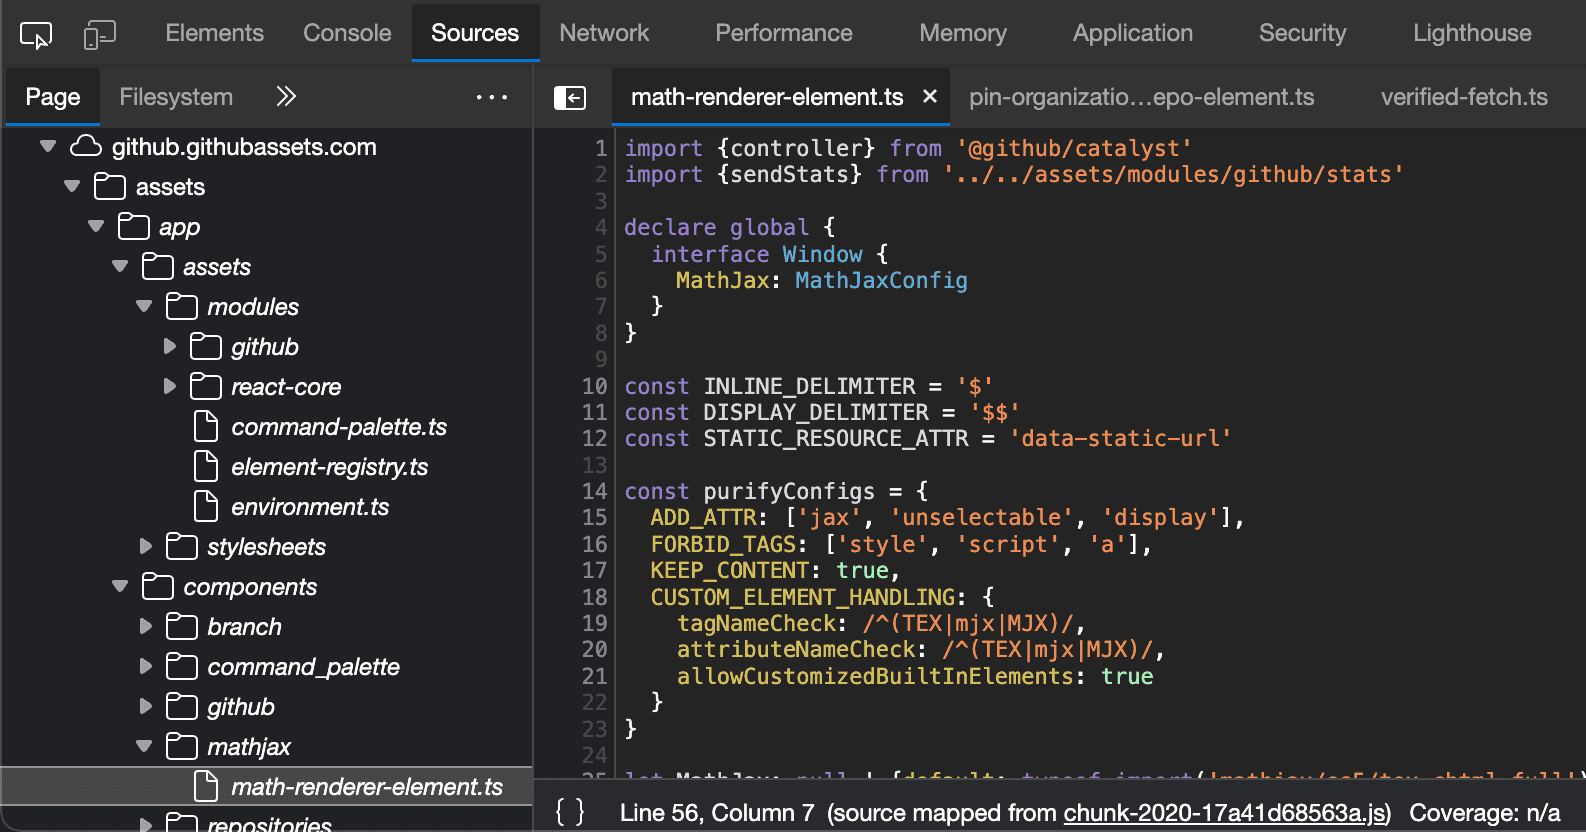
Task: Click the purifyConfigs variable name
Action: click(789, 491)
